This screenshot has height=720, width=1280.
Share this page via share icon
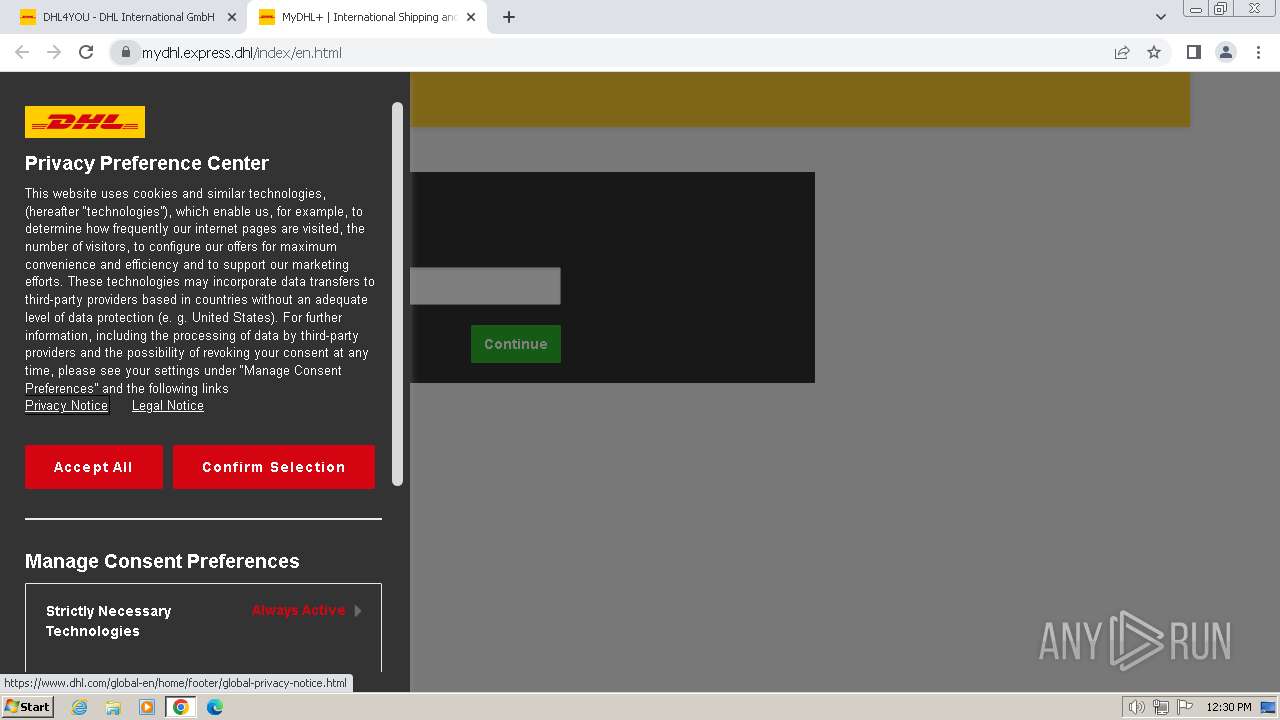point(1122,52)
